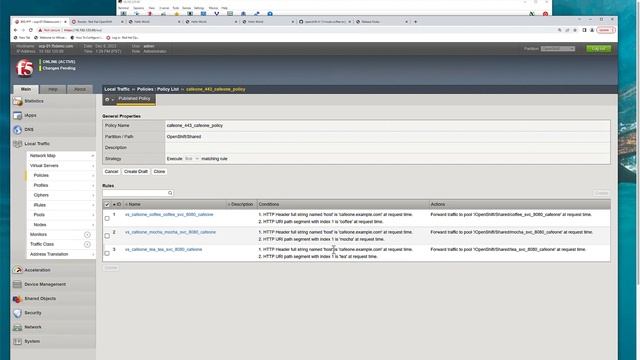Switch to the About tab
Viewport: 640px width, 360px height.
click(80, 89)
